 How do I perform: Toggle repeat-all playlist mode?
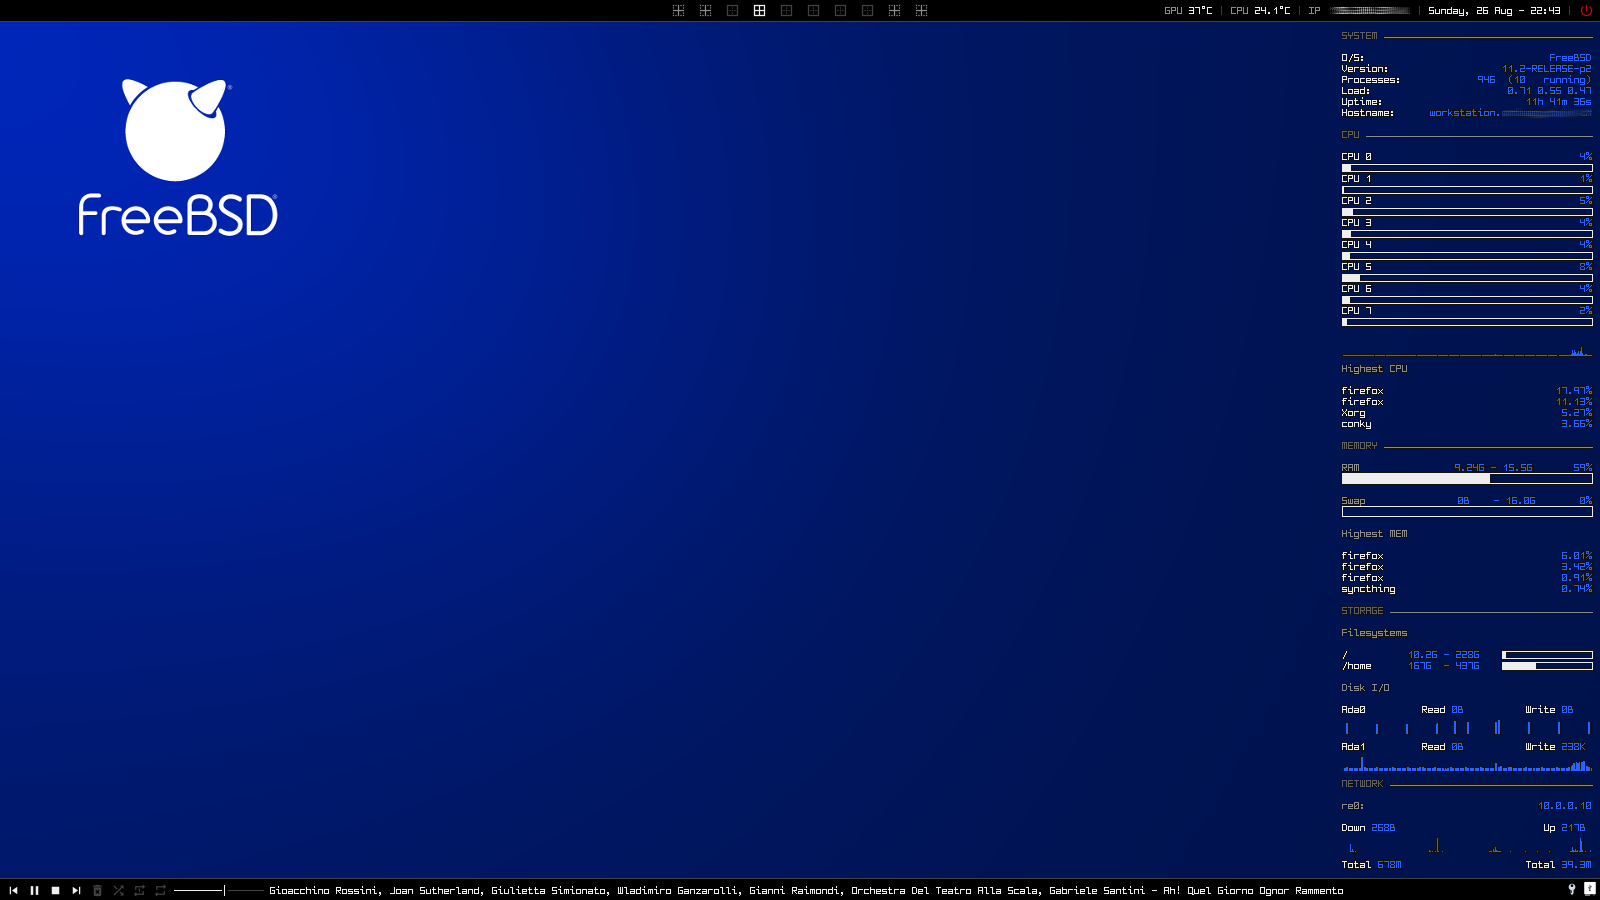click(x=160, y=890)
